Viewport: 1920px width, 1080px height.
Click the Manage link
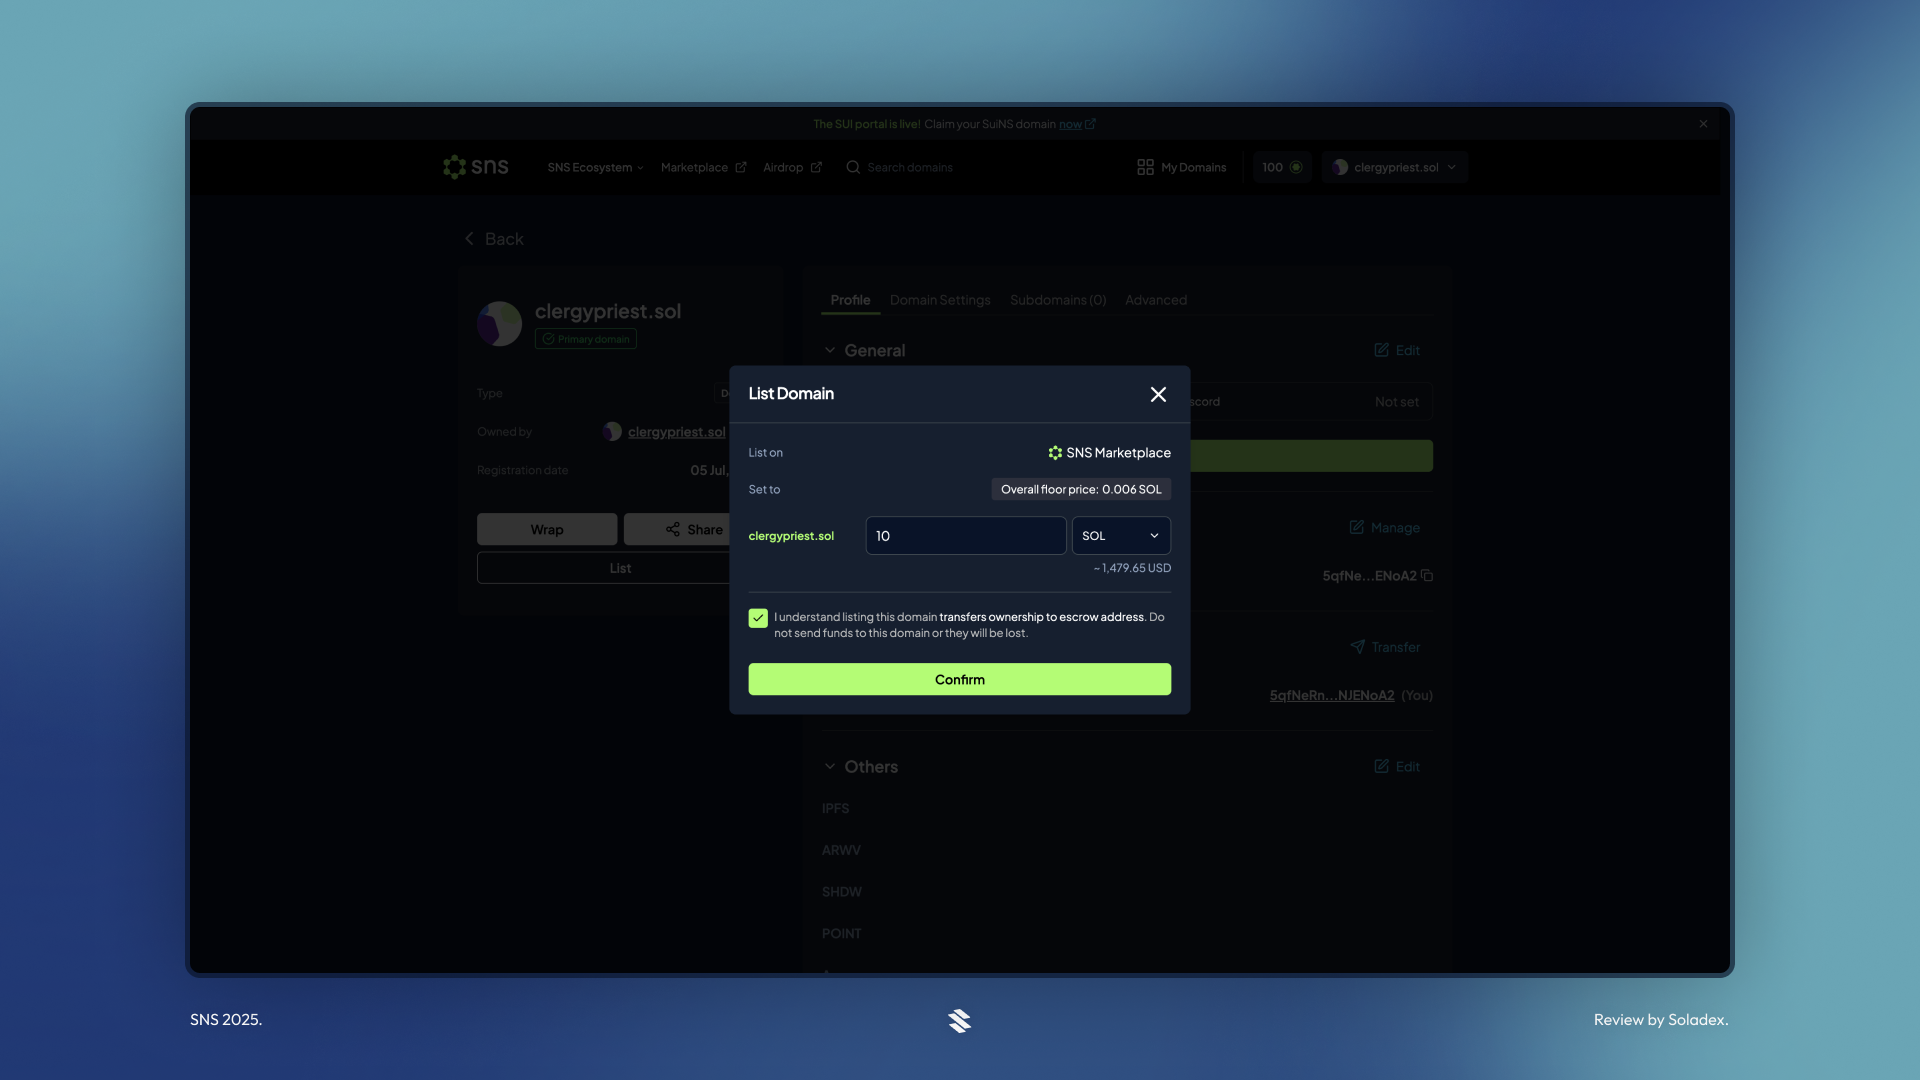(x=1384, y=528)
